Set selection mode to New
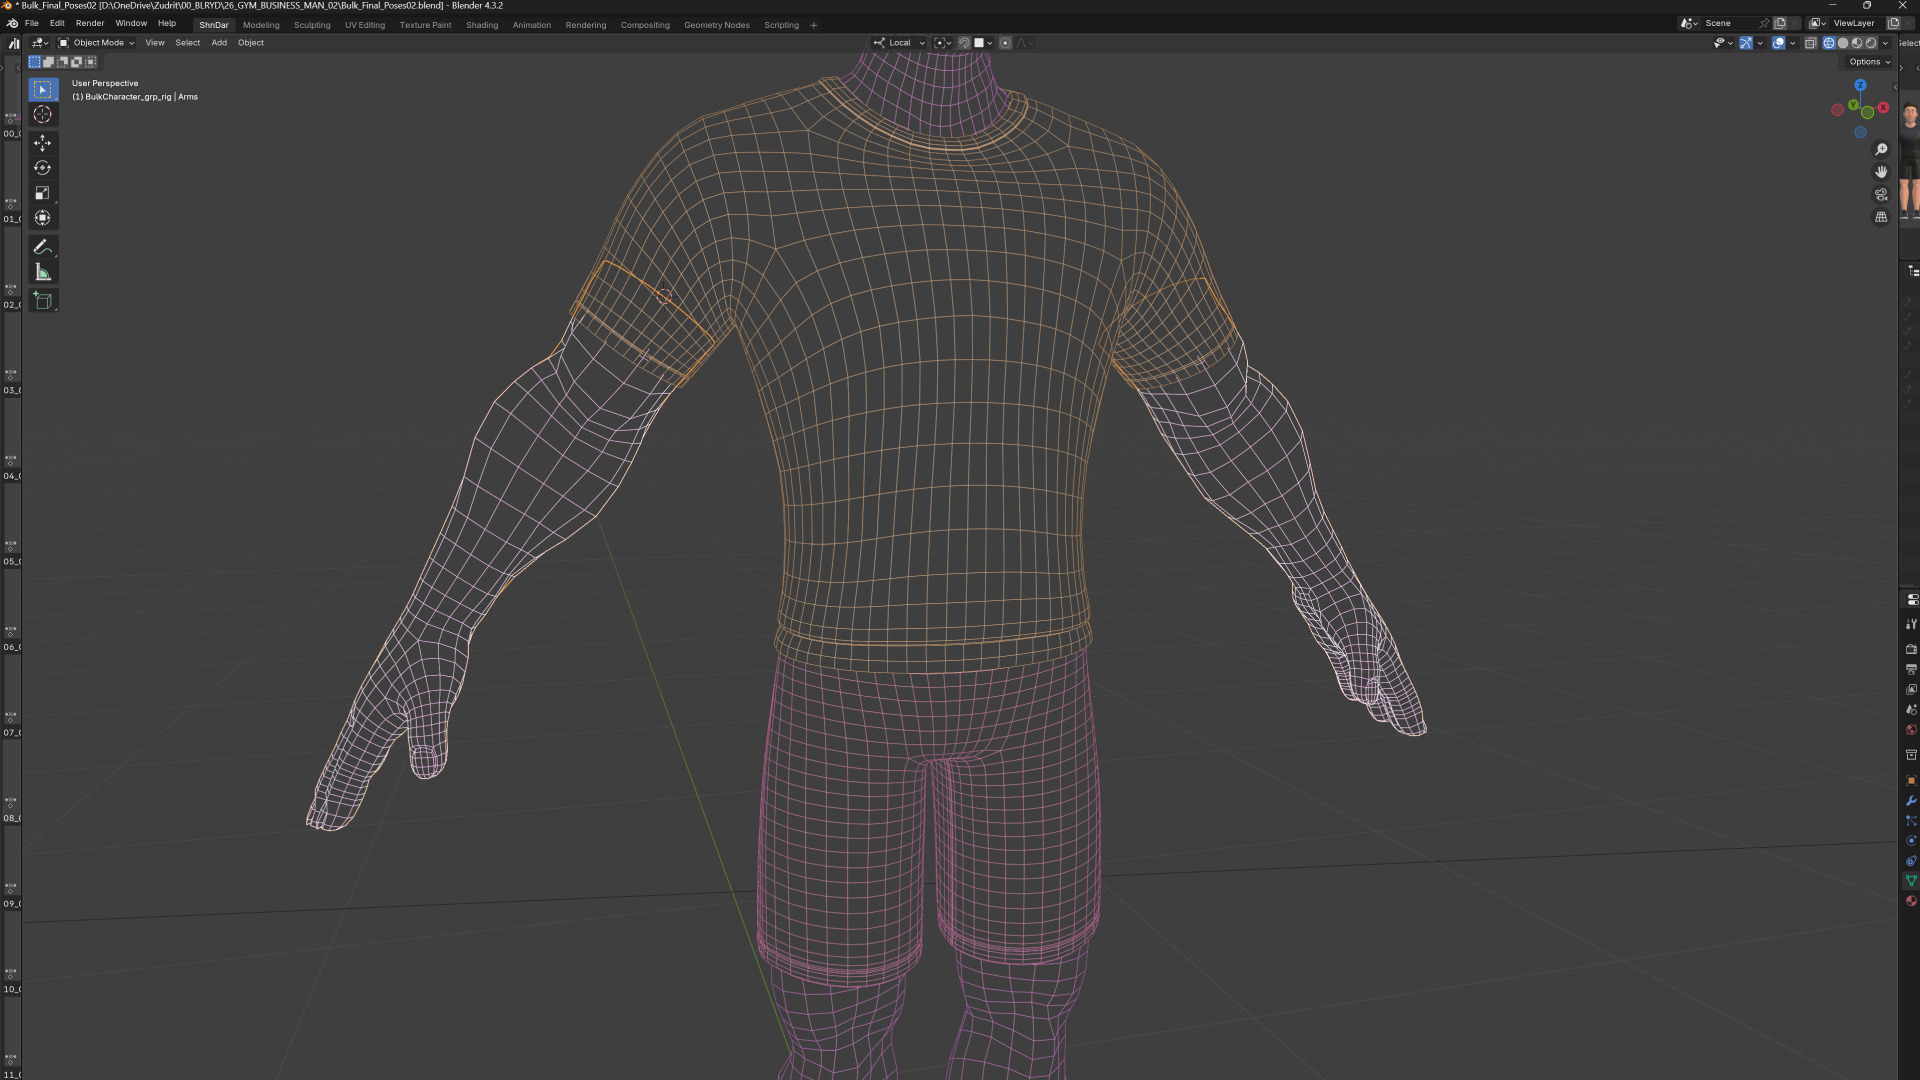This screenshot has height=1080, width=1920. coord(34,62)
